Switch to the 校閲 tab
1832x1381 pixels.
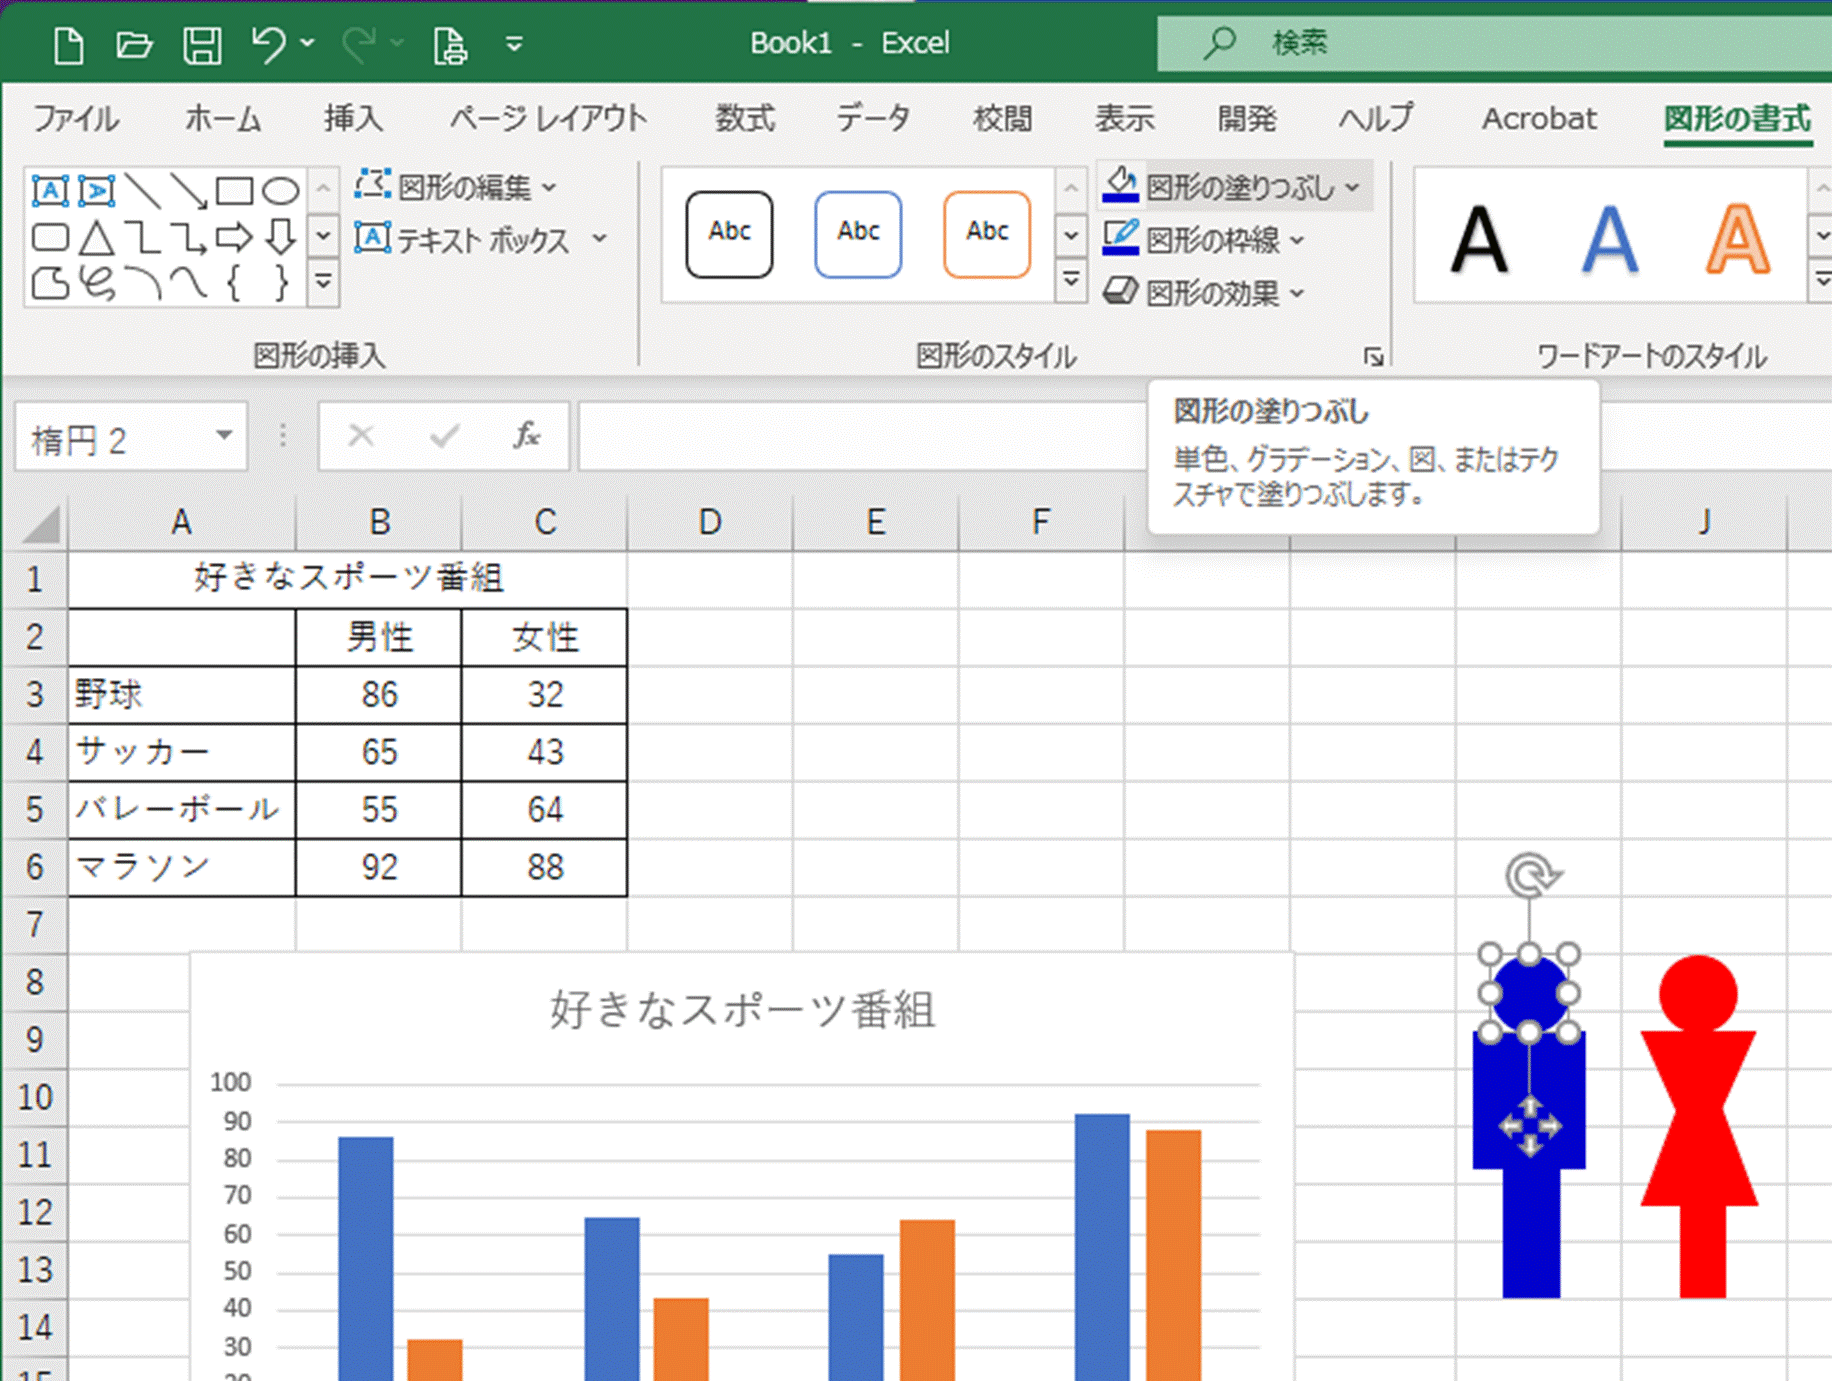pyautogui.click(x=1002, y=119)
